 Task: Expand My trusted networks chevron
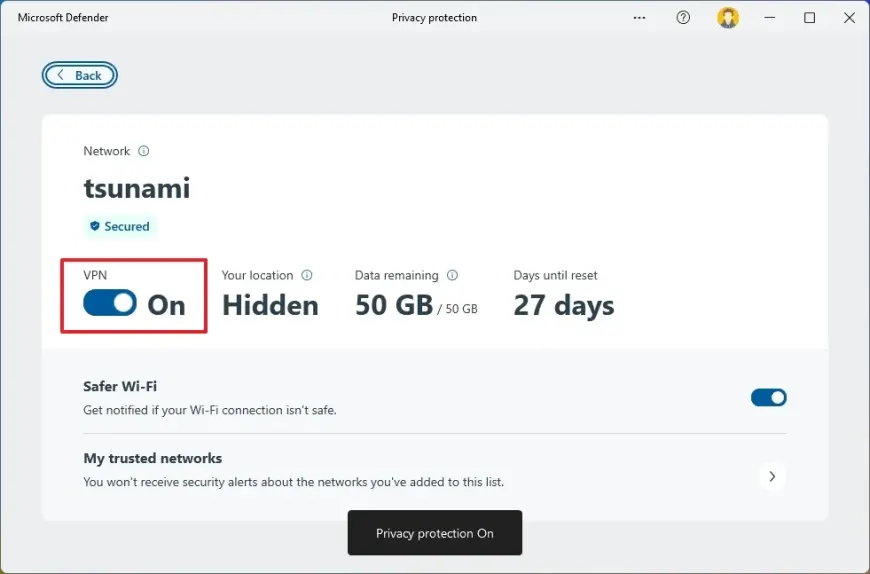point(772,477)
